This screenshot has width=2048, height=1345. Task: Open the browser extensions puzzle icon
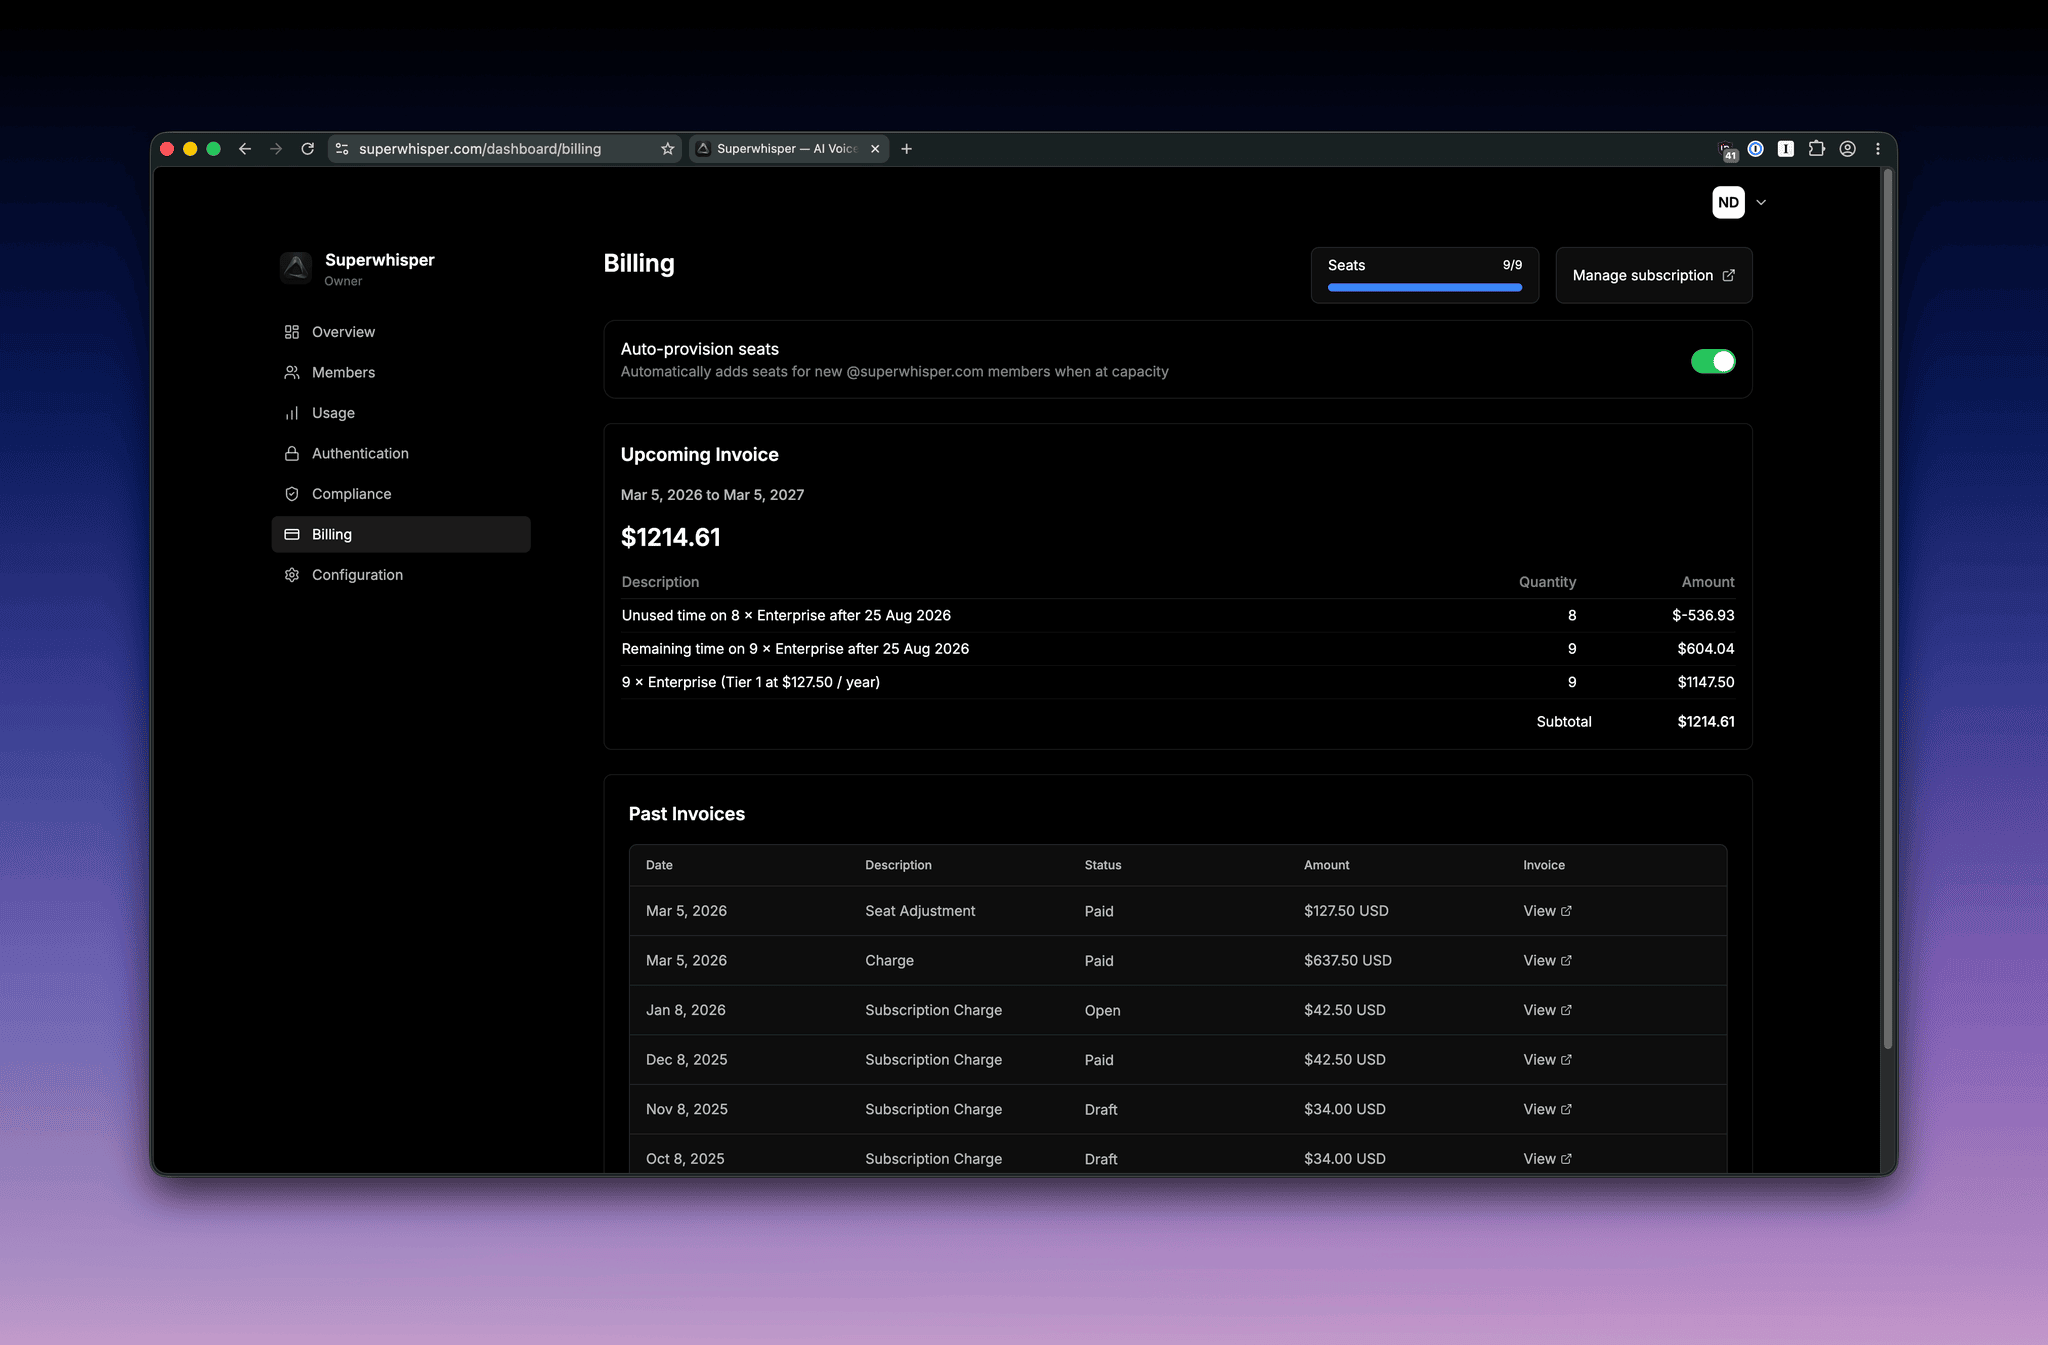point(1817,149)
